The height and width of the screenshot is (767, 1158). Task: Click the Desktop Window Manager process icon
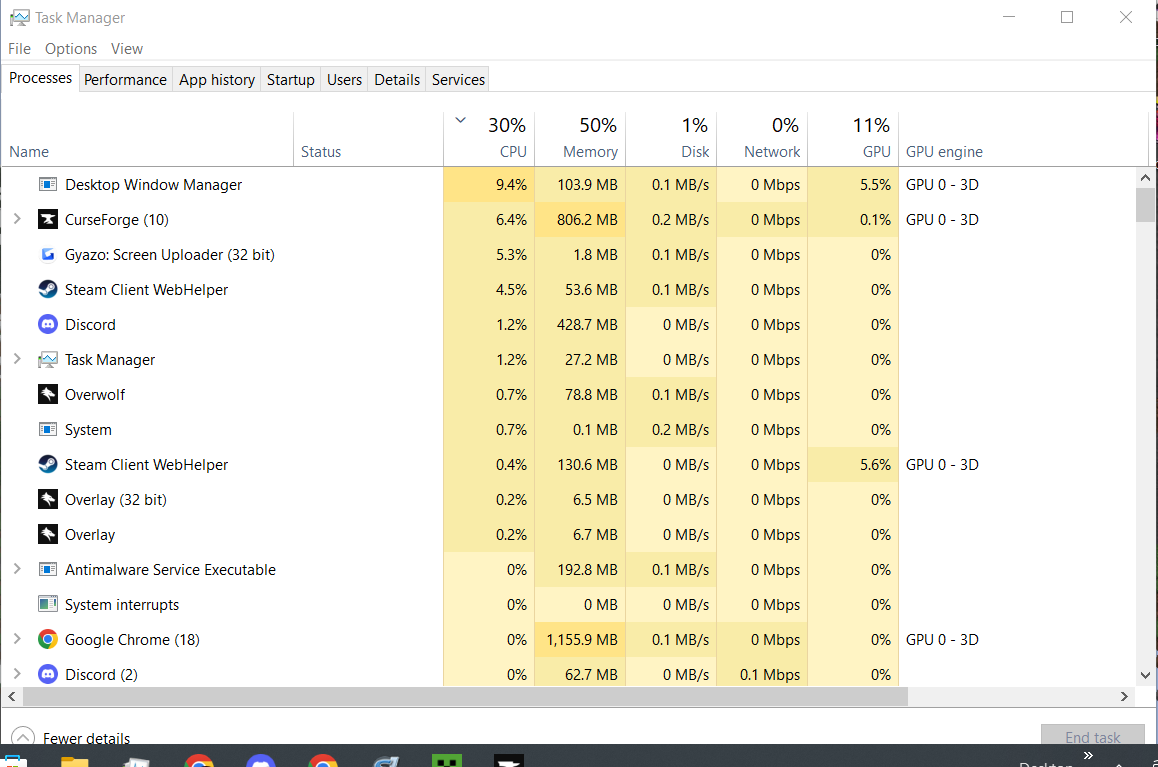[x=47, y=185]
